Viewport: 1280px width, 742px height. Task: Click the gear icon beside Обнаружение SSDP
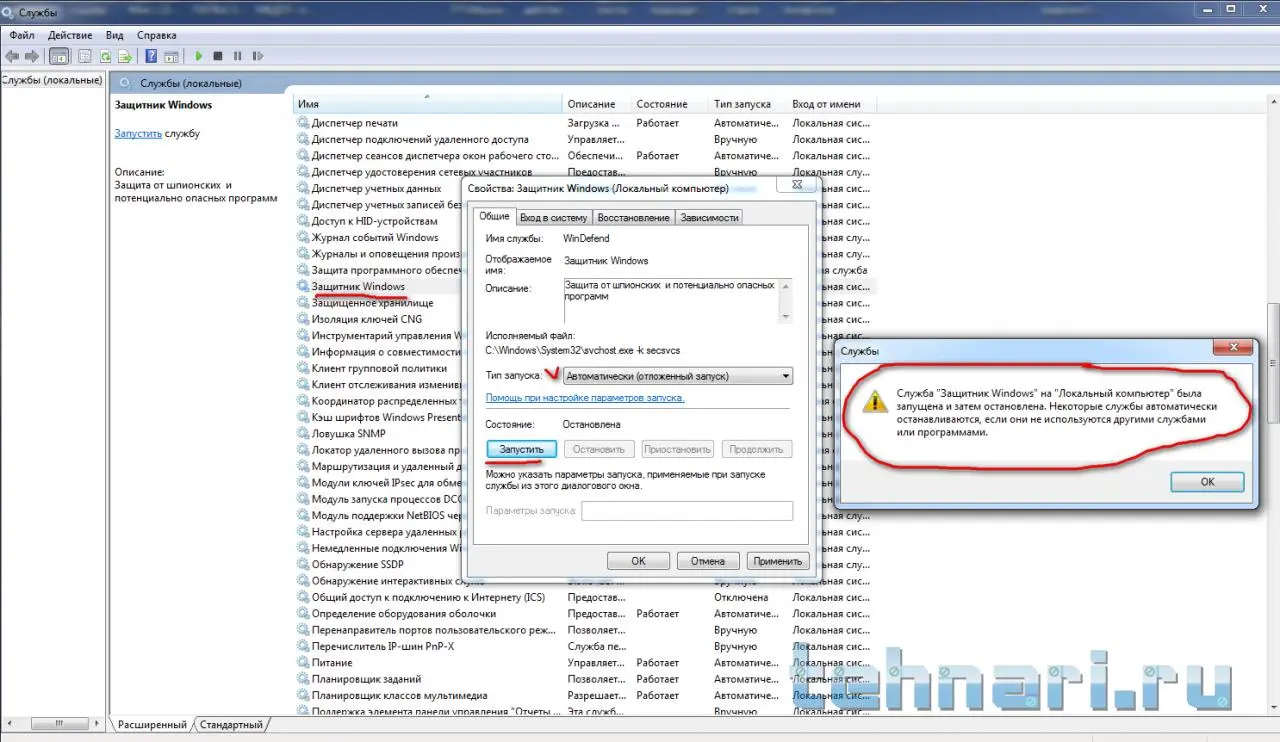pos(303,564)
